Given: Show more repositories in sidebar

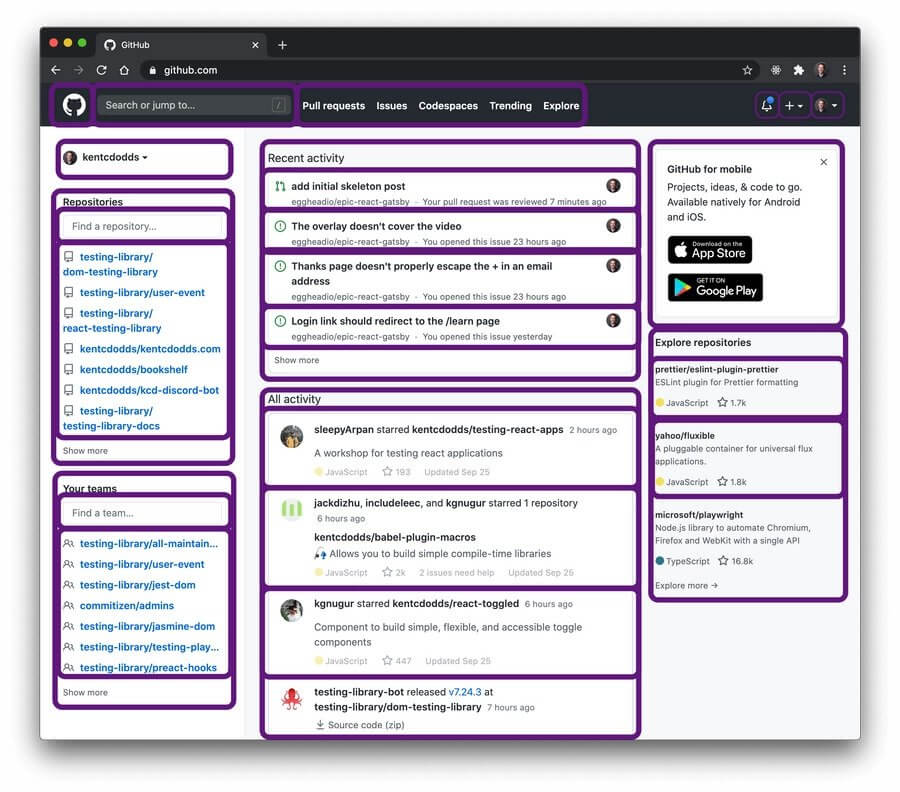Looking at the screenshot, I should click(x=85, y=451).
